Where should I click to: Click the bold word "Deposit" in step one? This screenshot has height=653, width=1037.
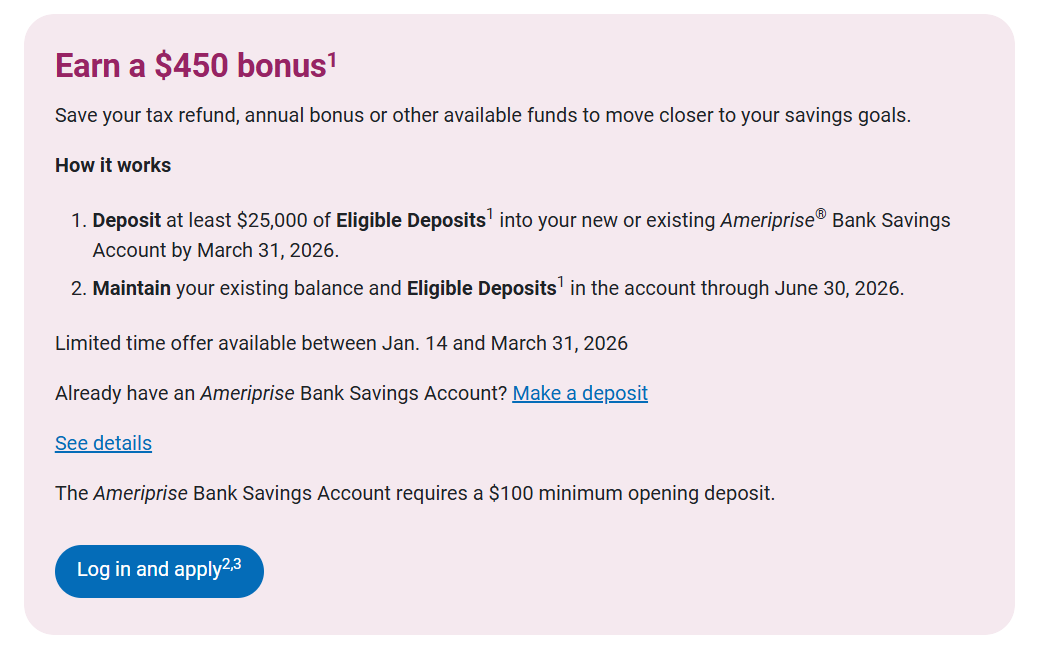pyautogui.click(x=127, y=220)
